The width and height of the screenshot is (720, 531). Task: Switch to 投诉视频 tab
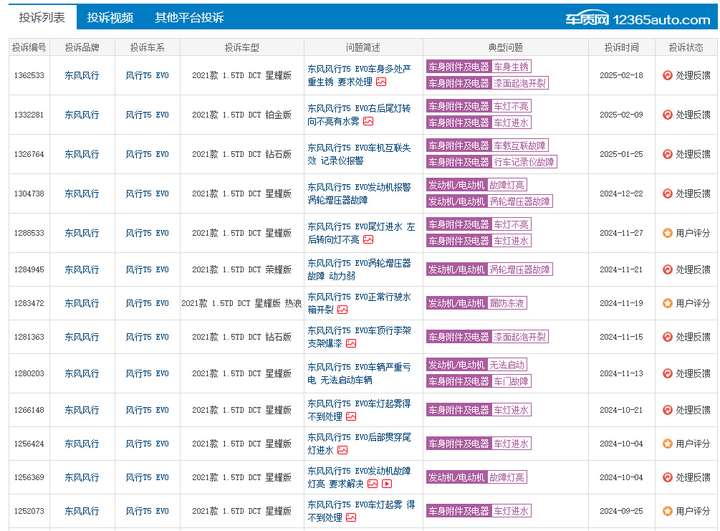click(110, 17)
